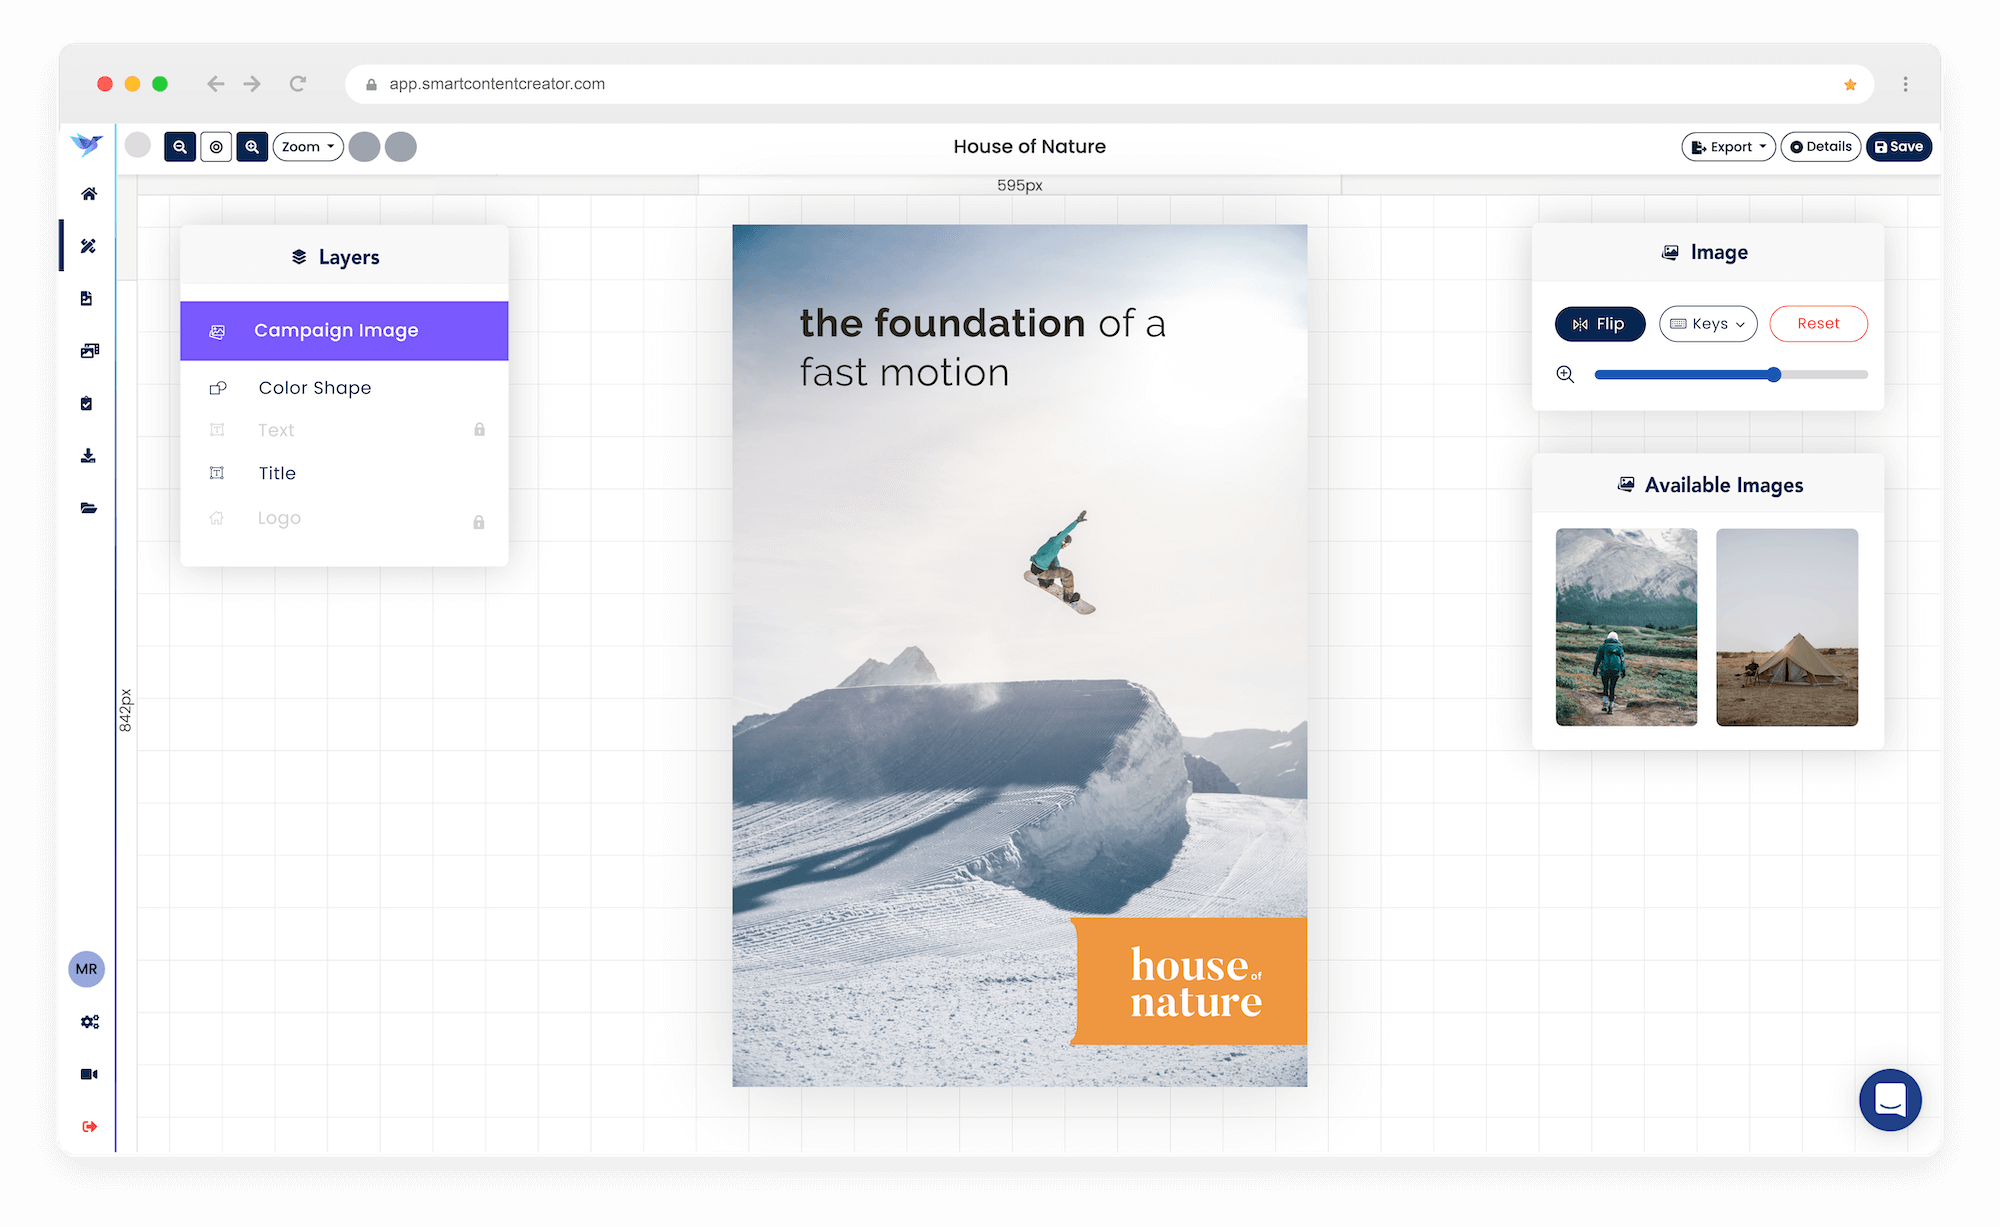The height and width of the screenshot is (1227, 2000).
Task: Open the Zoom dropdown
Action: (308, 147)
